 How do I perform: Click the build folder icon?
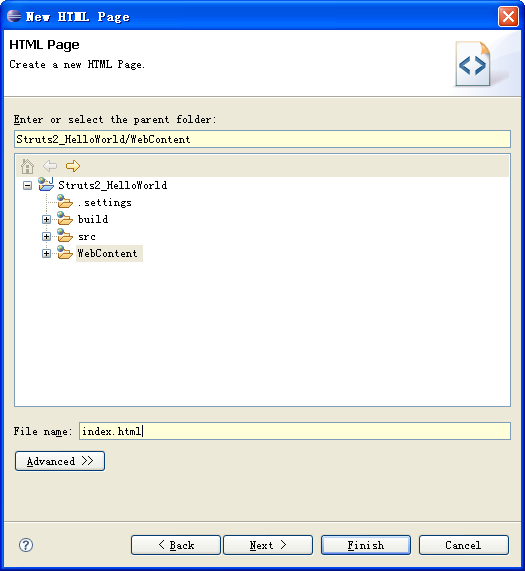point(65,218)
